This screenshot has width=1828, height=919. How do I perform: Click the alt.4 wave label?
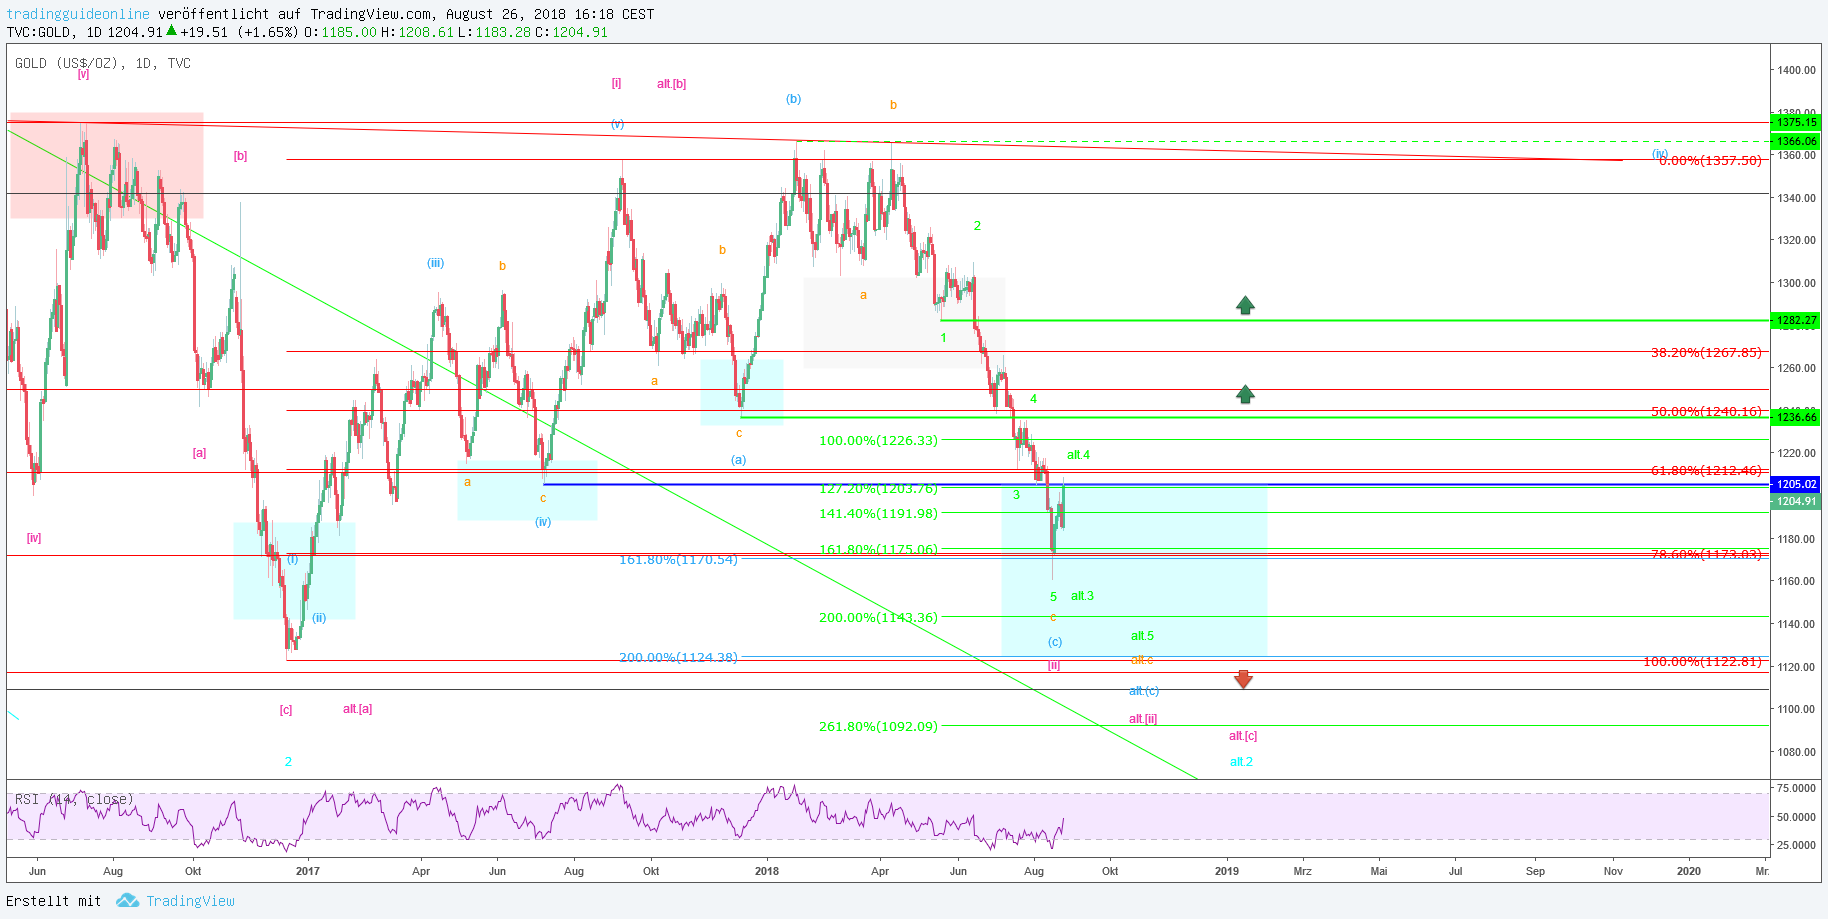pyautogui.click(x=1078, y=455)
